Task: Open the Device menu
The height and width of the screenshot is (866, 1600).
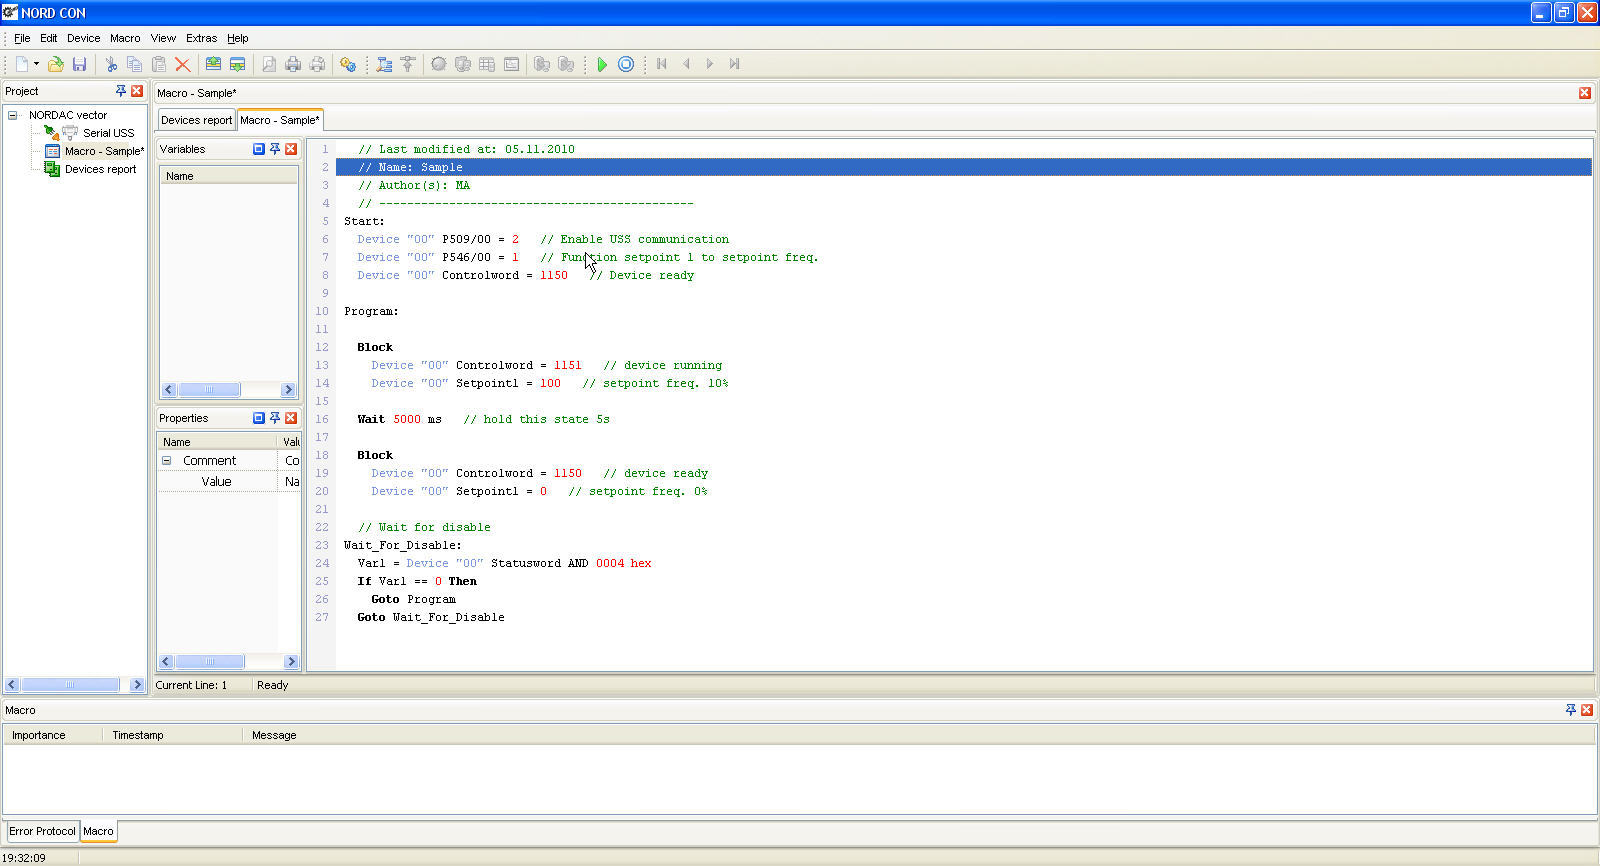Action: 84,38
